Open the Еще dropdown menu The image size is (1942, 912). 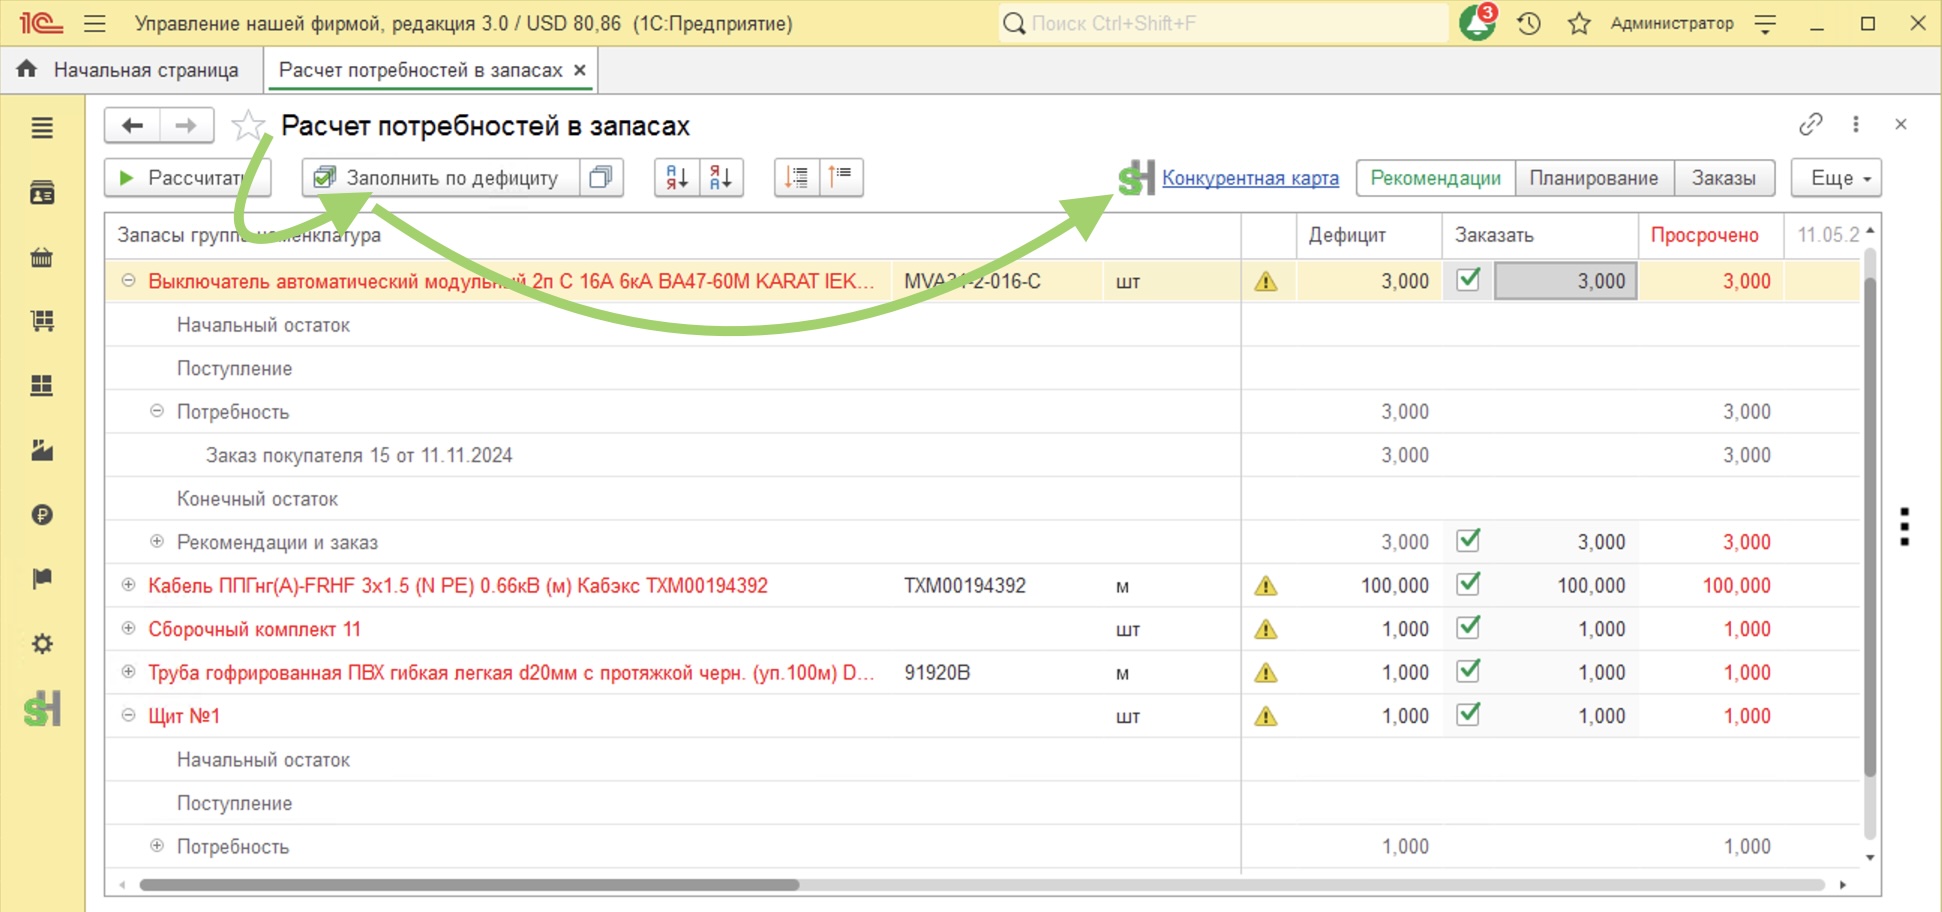tap(1836, 178)
